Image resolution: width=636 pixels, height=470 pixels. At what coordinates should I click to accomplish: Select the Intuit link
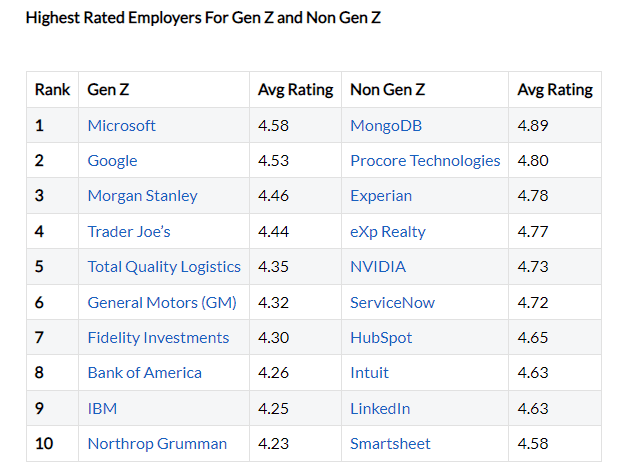click(x=370, y=373)
